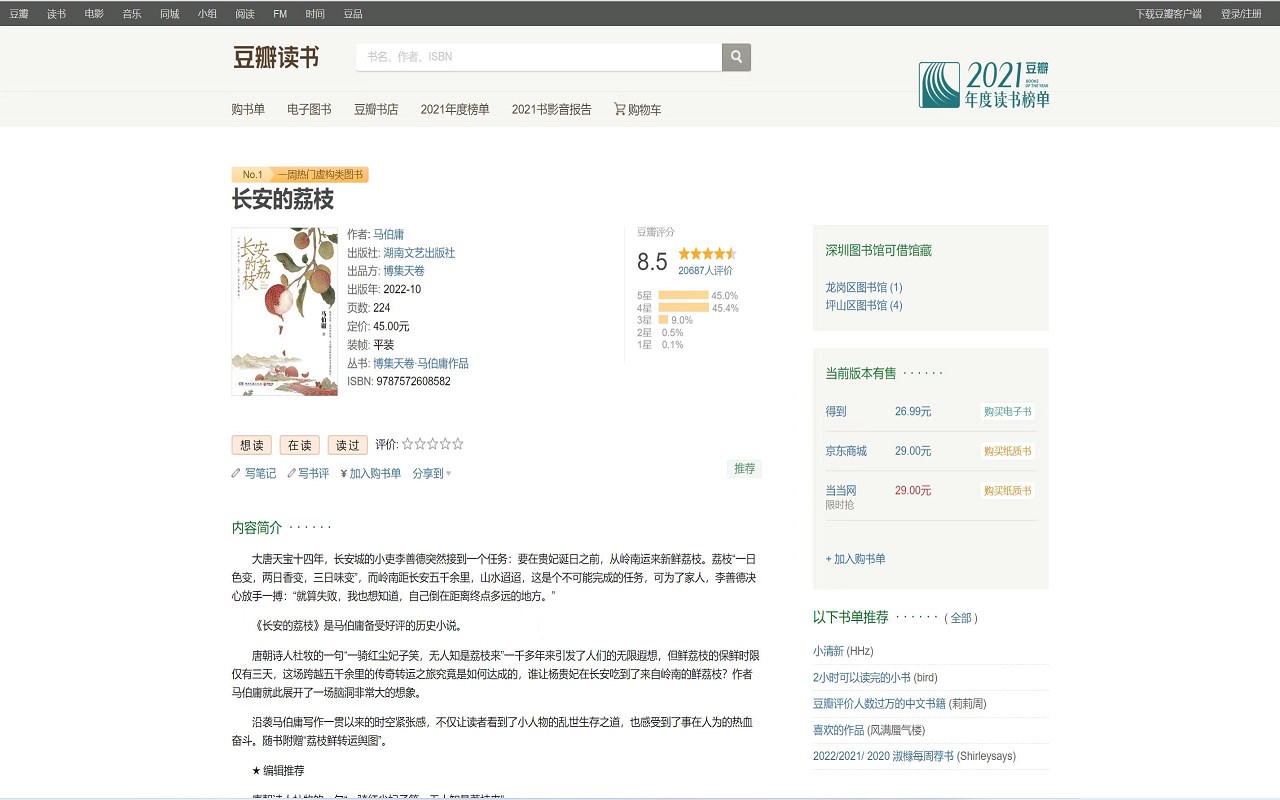This screenshot has height=800, width=1280.
Task: View 全部 recommended book lists
Action: click(961, 618)
